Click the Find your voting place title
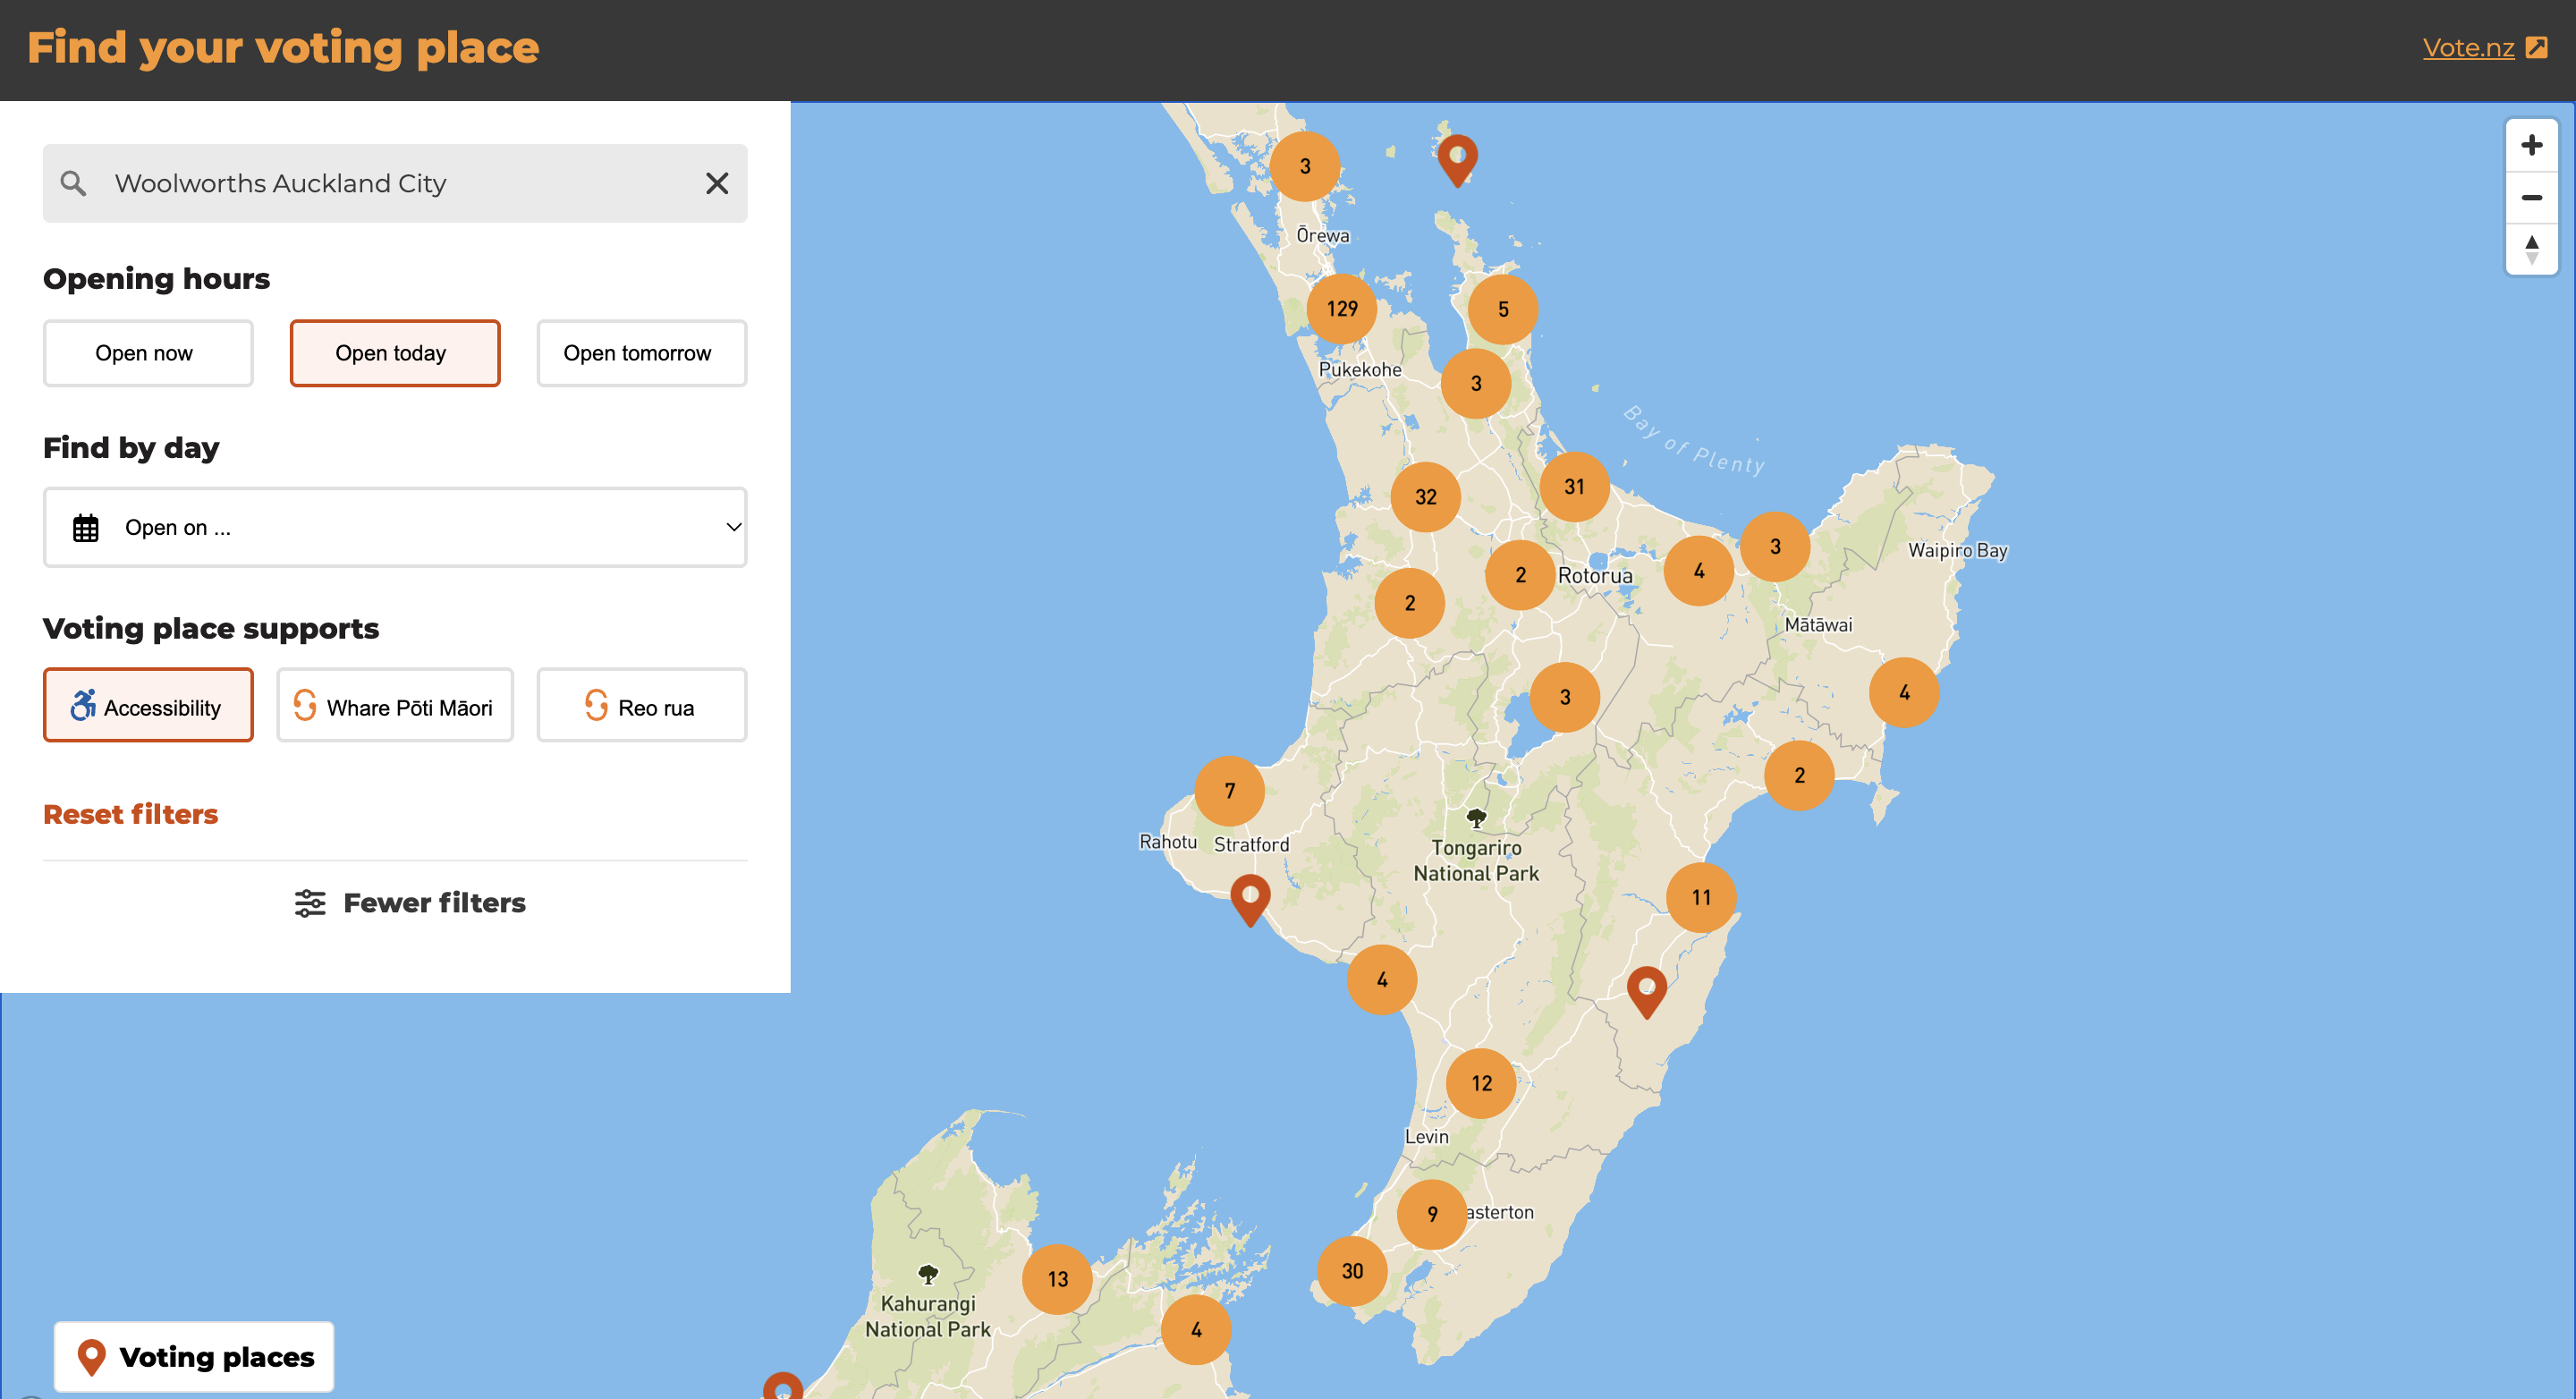The image size is (2576, 1399). [x=283, y=48]
